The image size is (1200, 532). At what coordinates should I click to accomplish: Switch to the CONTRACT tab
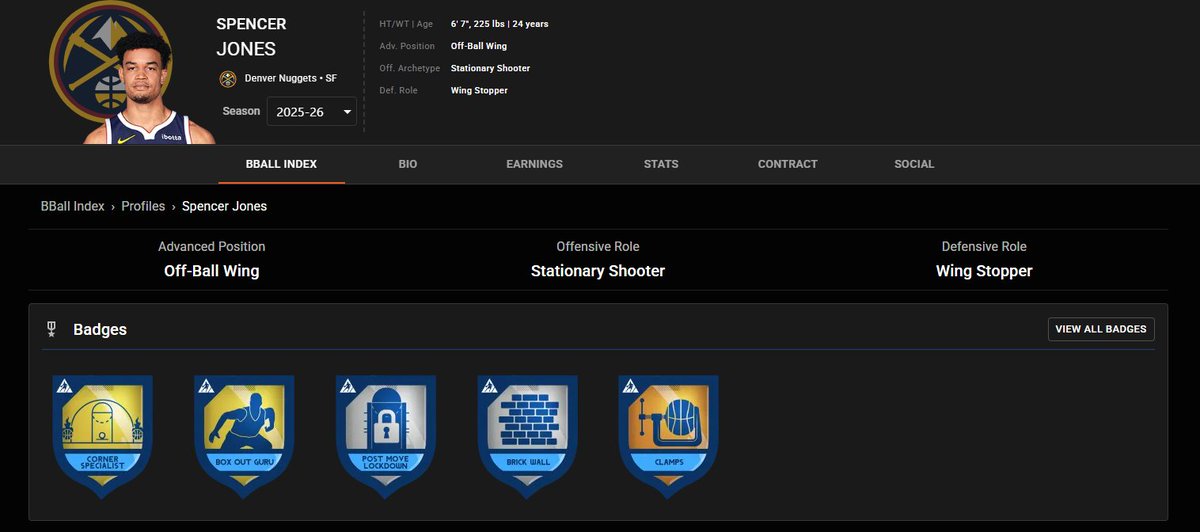[787, 164]
